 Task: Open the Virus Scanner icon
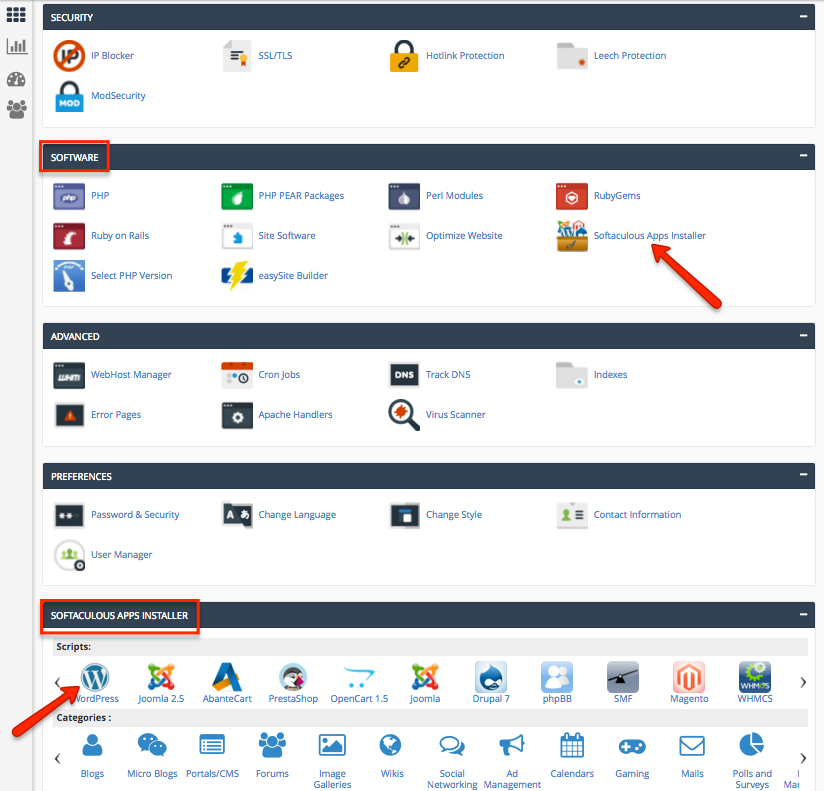[x=404, y=415]
